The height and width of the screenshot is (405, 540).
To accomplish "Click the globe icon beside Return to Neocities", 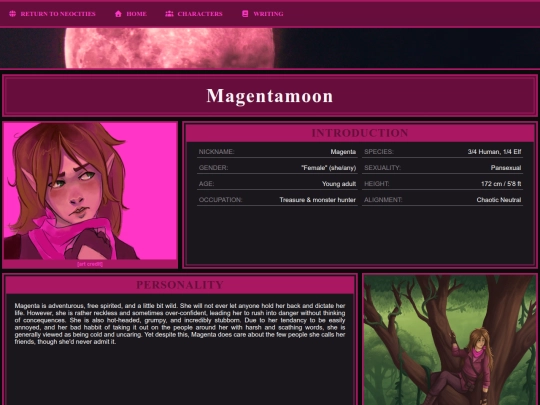I will tap(12, 14).
